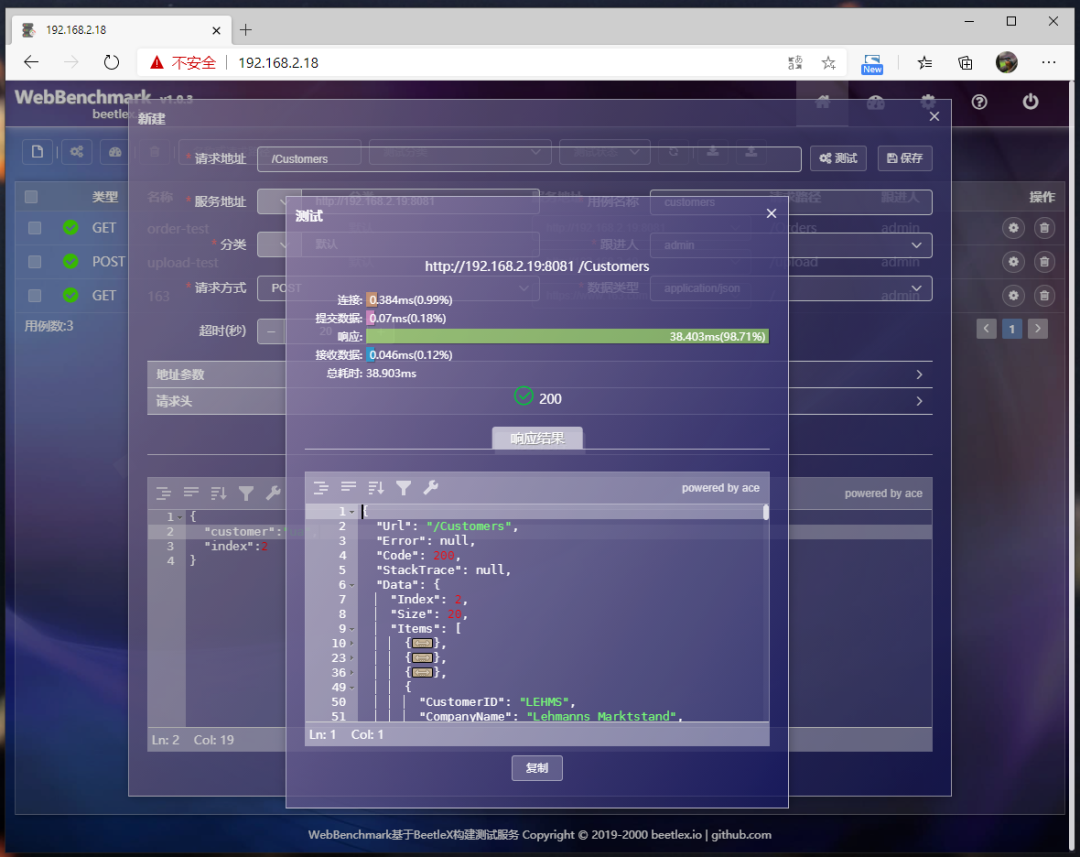Add page to favorites with star icon

829,63
